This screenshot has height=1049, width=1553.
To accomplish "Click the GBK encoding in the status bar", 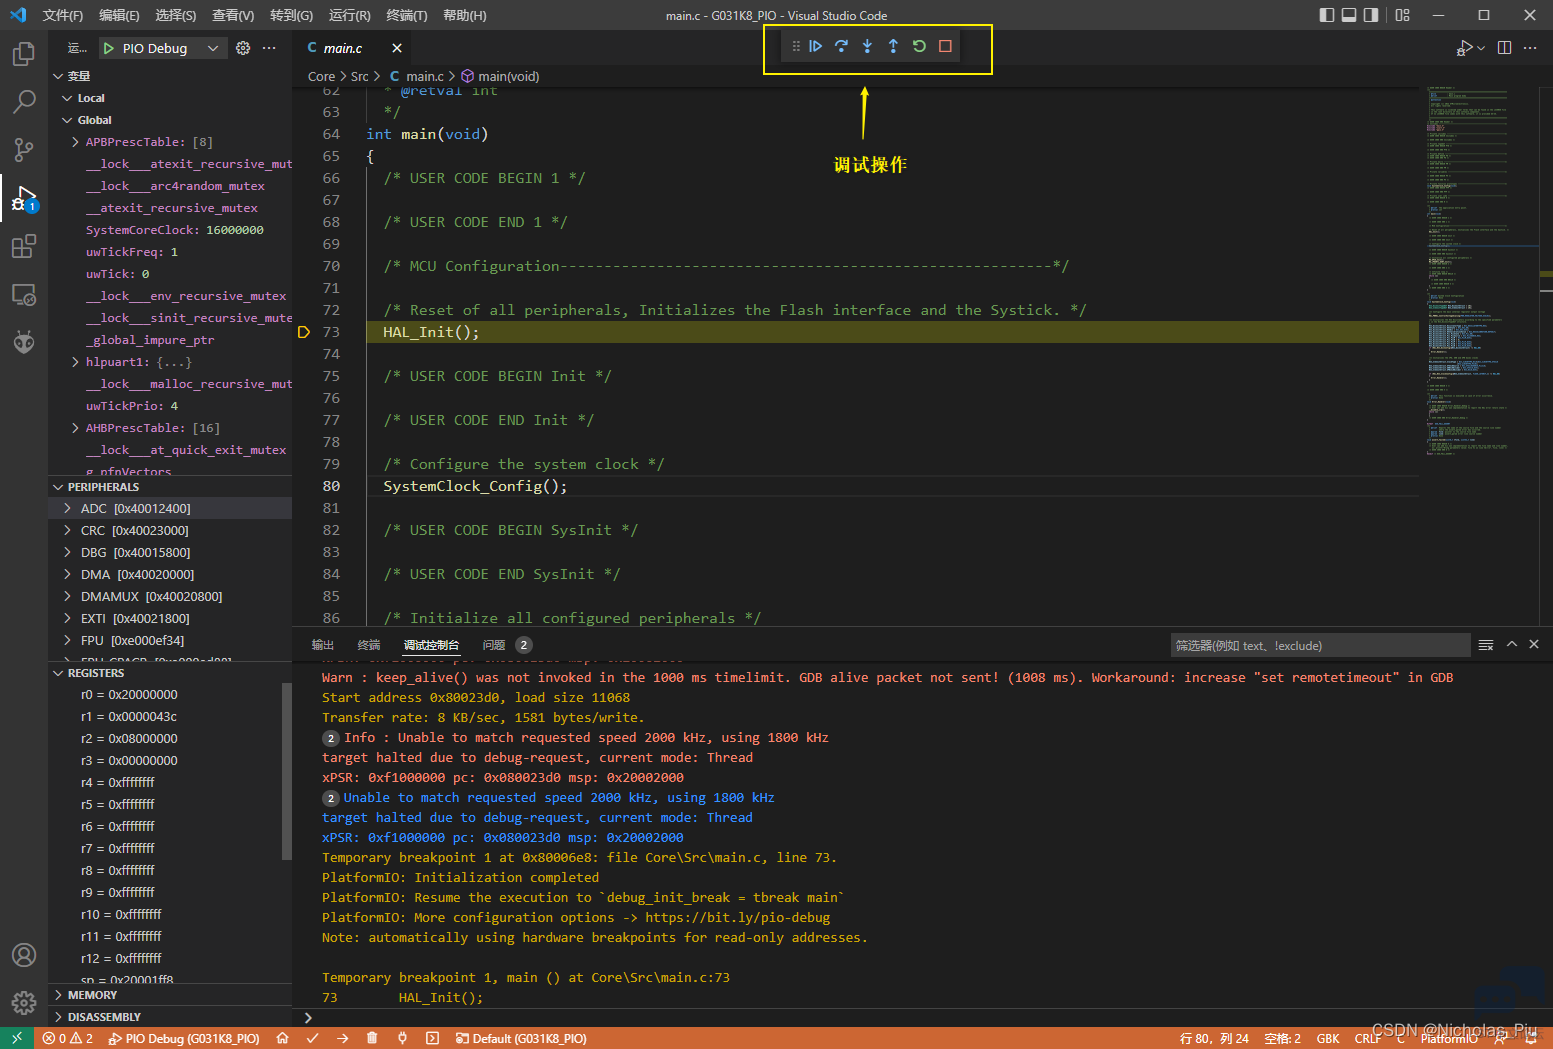I will coord(1328,1038).
